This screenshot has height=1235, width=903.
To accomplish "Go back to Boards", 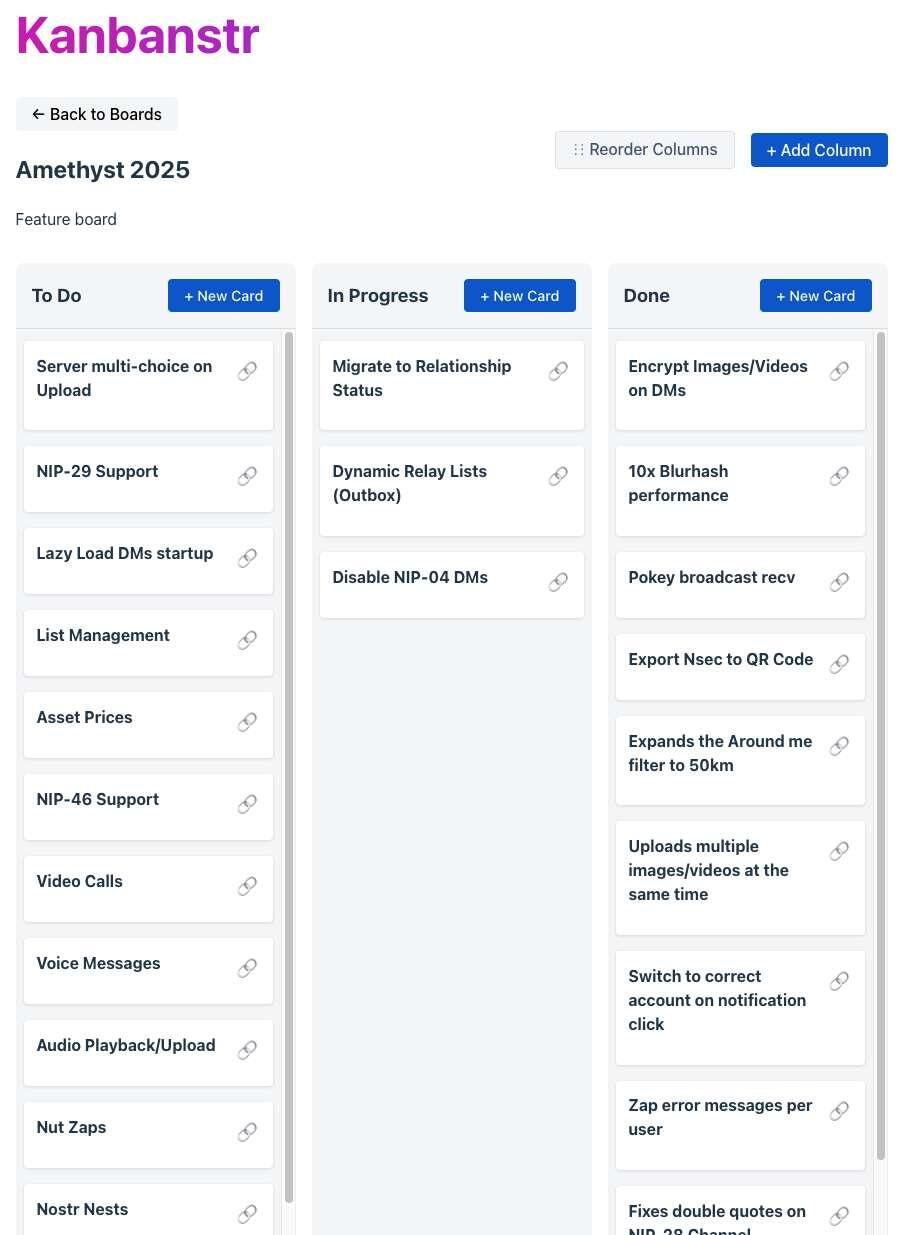I will 97,114.
